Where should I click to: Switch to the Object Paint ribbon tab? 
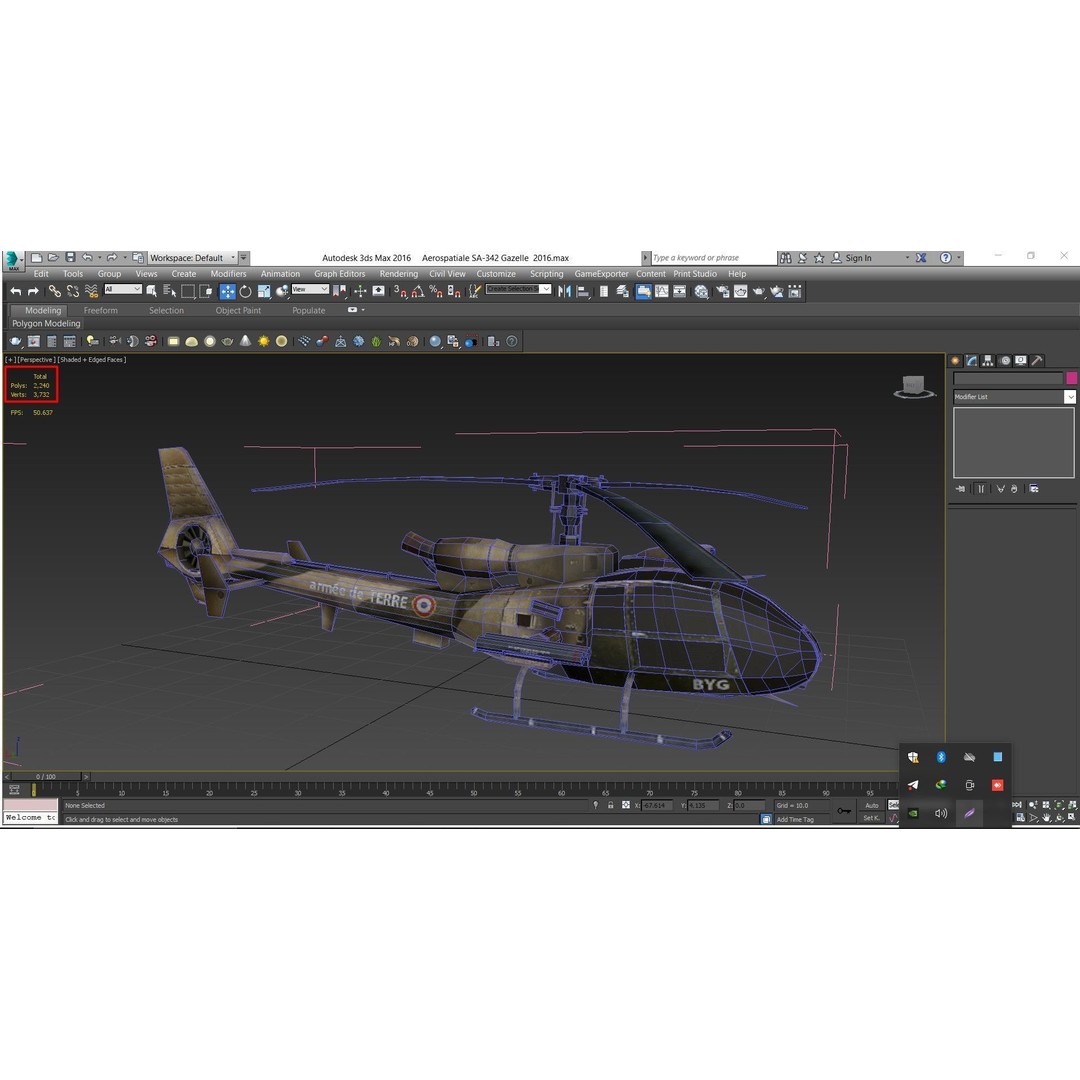[x=238, y=311]
